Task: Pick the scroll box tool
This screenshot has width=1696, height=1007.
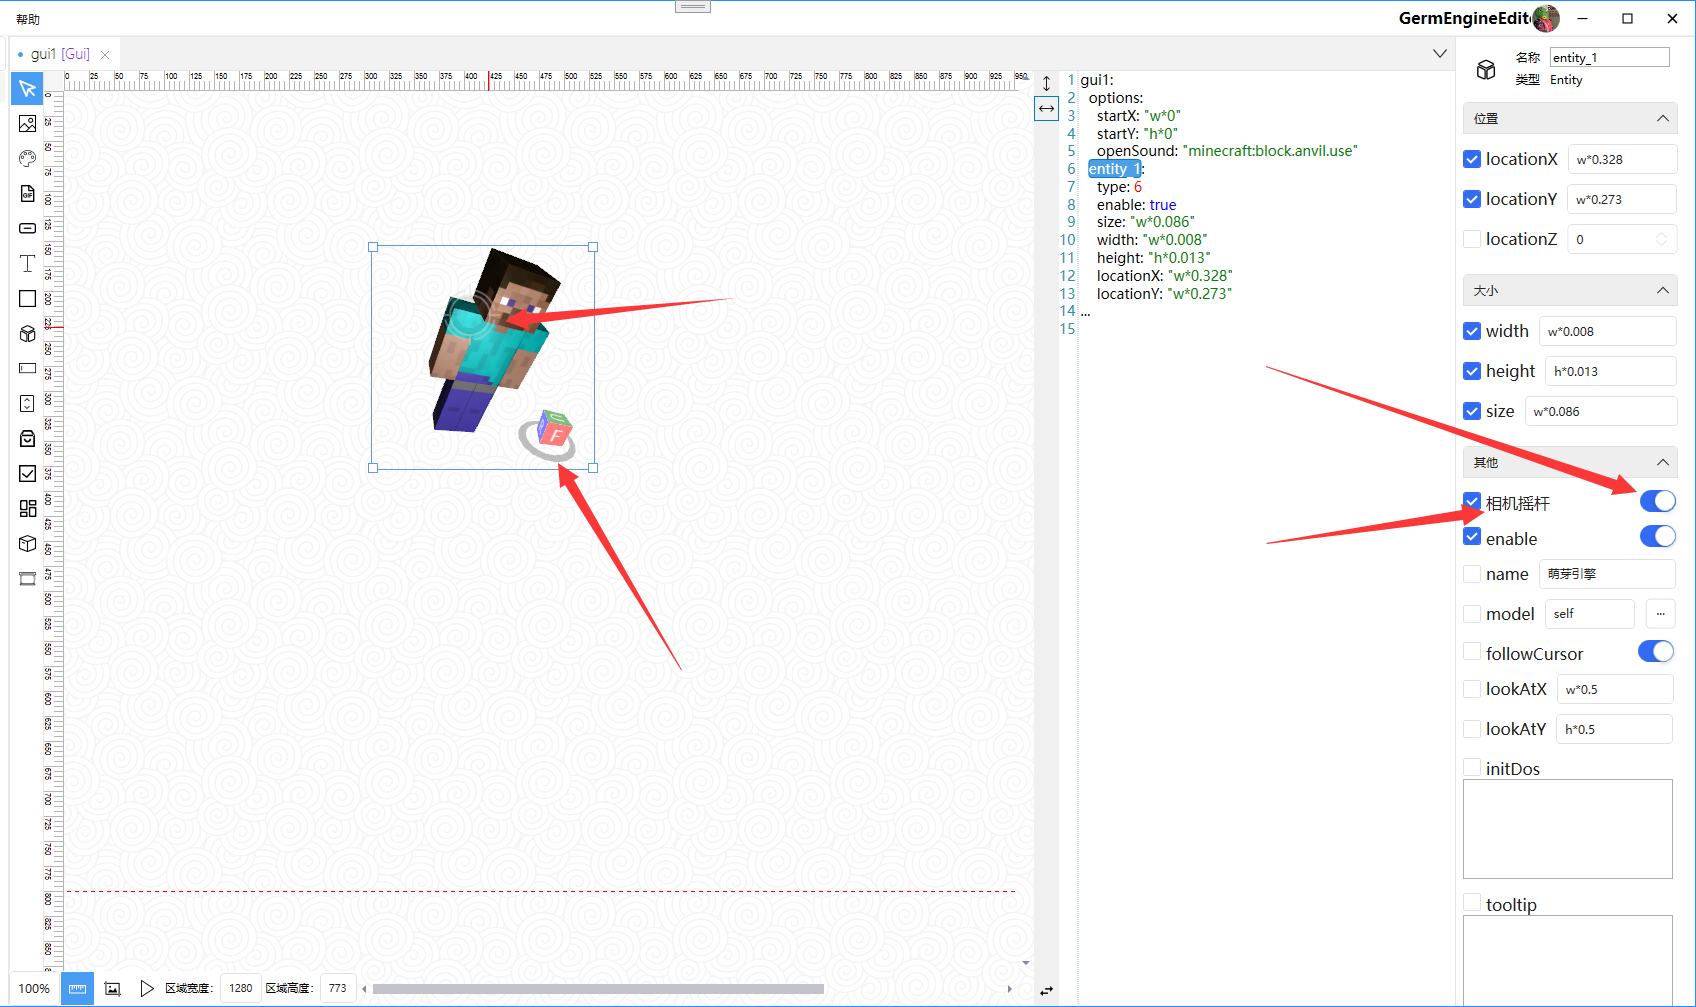Action: 27,403
